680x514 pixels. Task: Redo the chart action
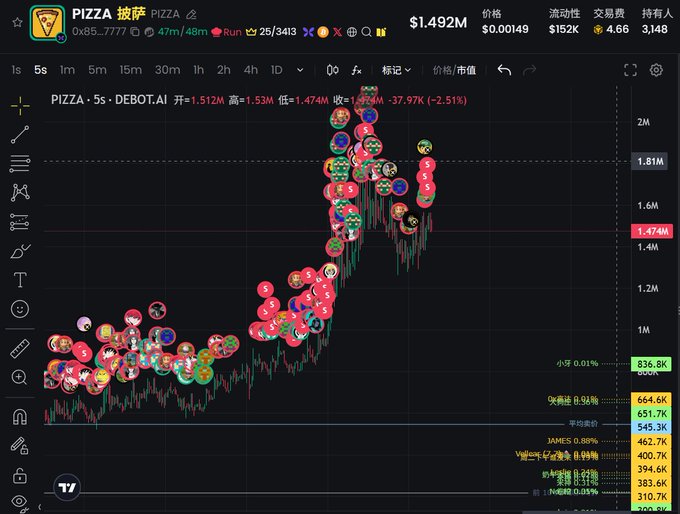click(x=530, y=70)
